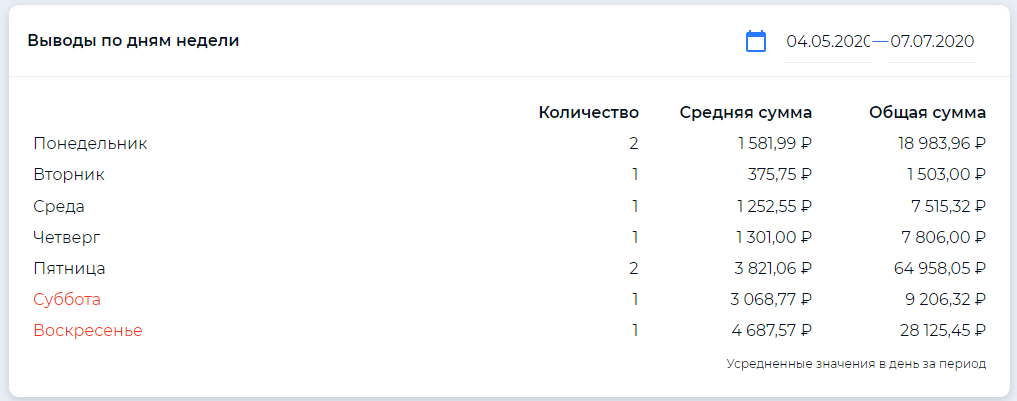1017x401 pixels.
Task: Select the Среда row label
Action: (59, 206)
